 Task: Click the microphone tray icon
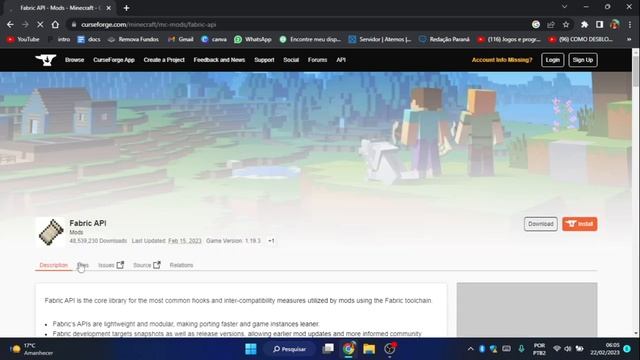(x=521, y=349)
